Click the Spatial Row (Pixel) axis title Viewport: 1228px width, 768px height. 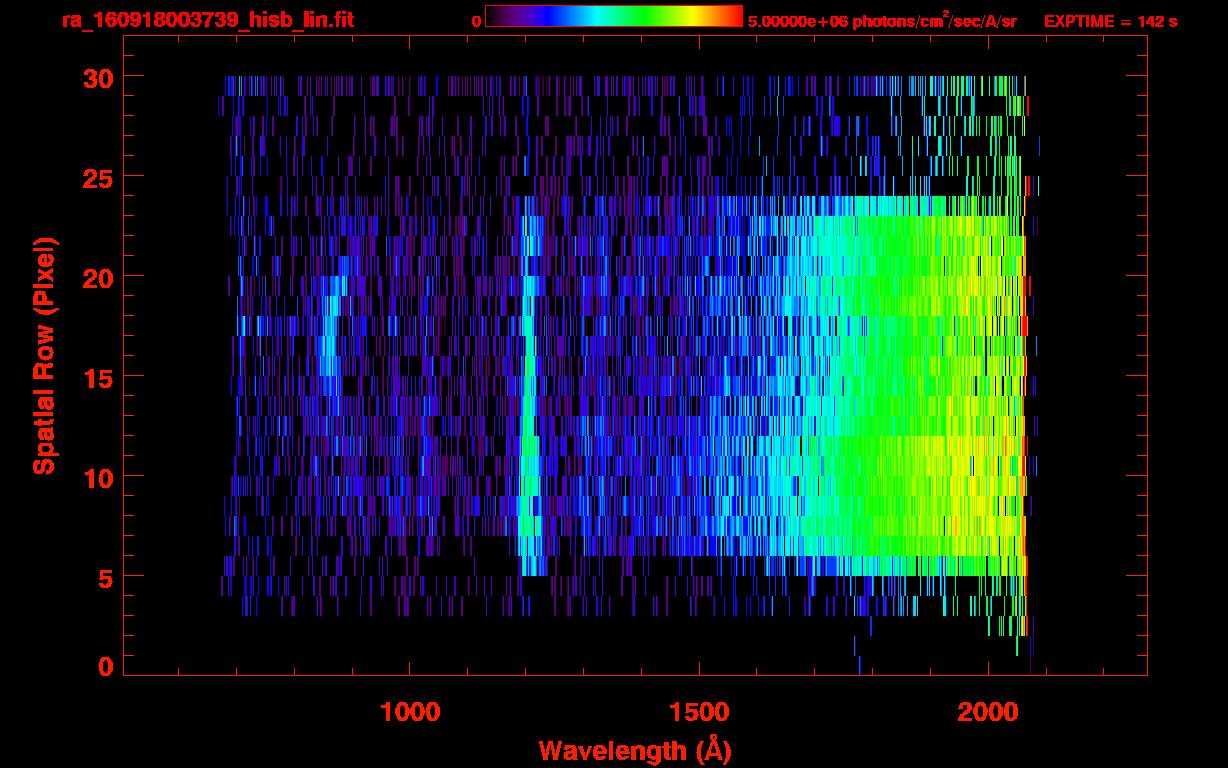click(44, 355)
